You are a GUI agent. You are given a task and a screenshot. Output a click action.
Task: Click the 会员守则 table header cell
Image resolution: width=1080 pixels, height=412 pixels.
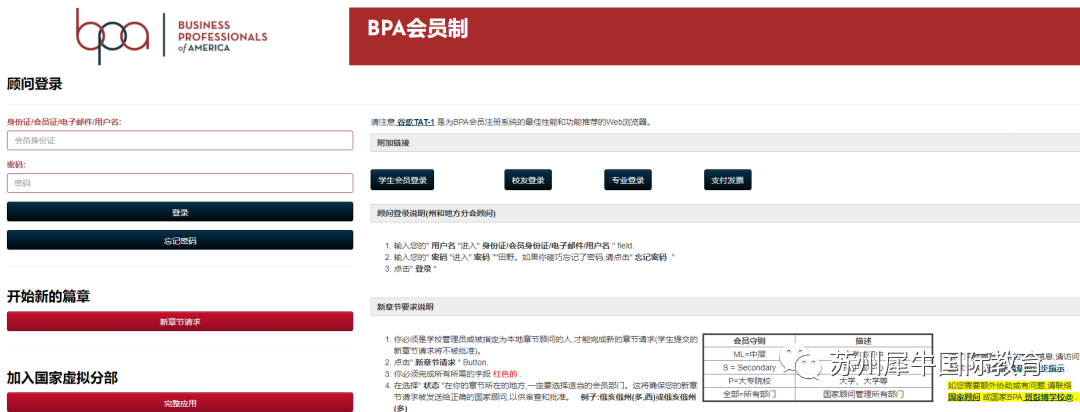coord(749,340)
